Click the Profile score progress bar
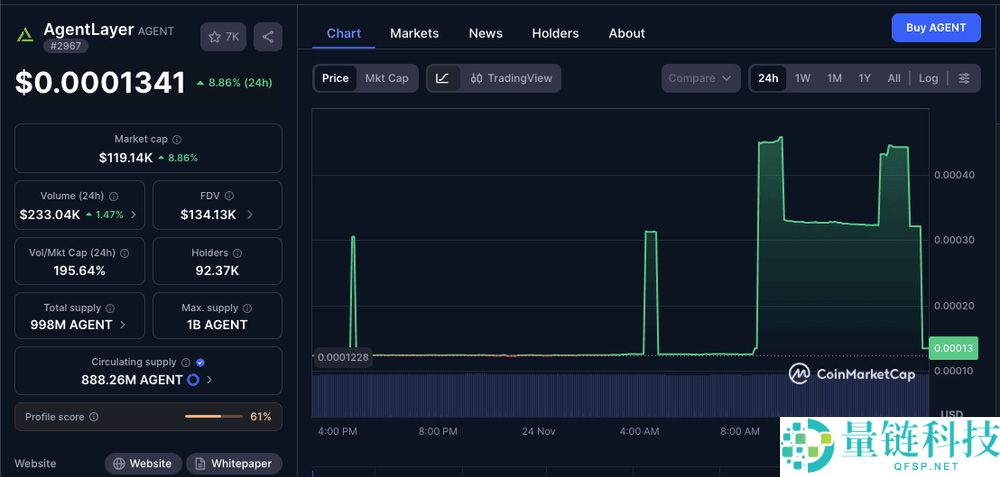This screenshot has height=477, width=1000. [213, 416]
